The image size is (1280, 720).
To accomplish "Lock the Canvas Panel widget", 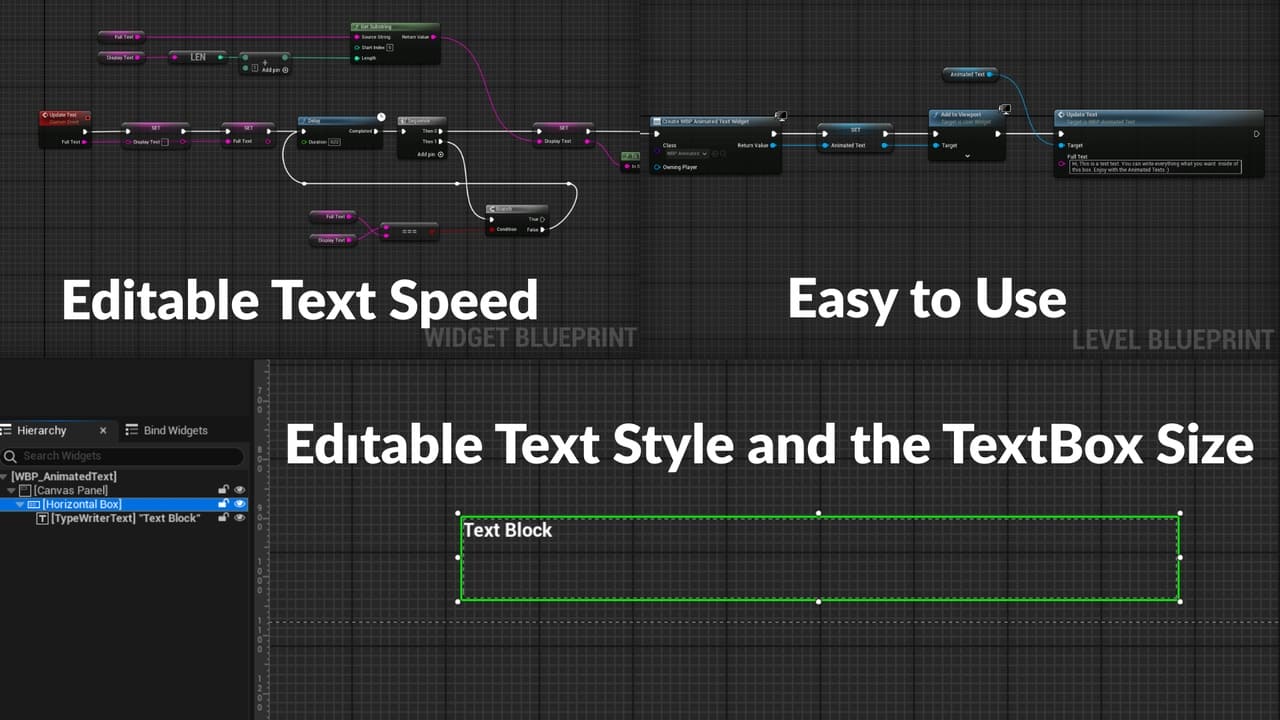I will point(223,490).
